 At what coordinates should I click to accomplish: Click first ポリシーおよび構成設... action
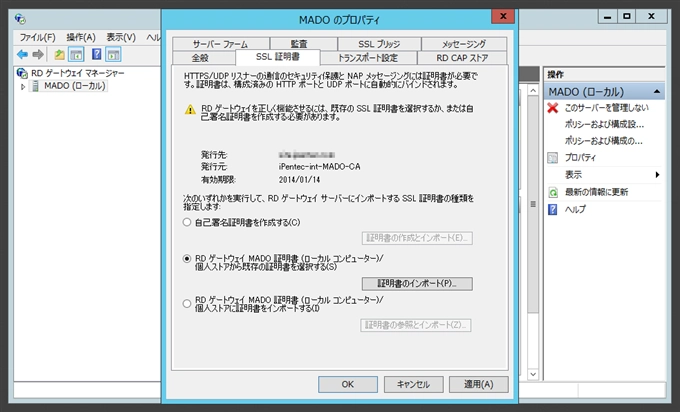pyautogui.click(x=604, y=124)
